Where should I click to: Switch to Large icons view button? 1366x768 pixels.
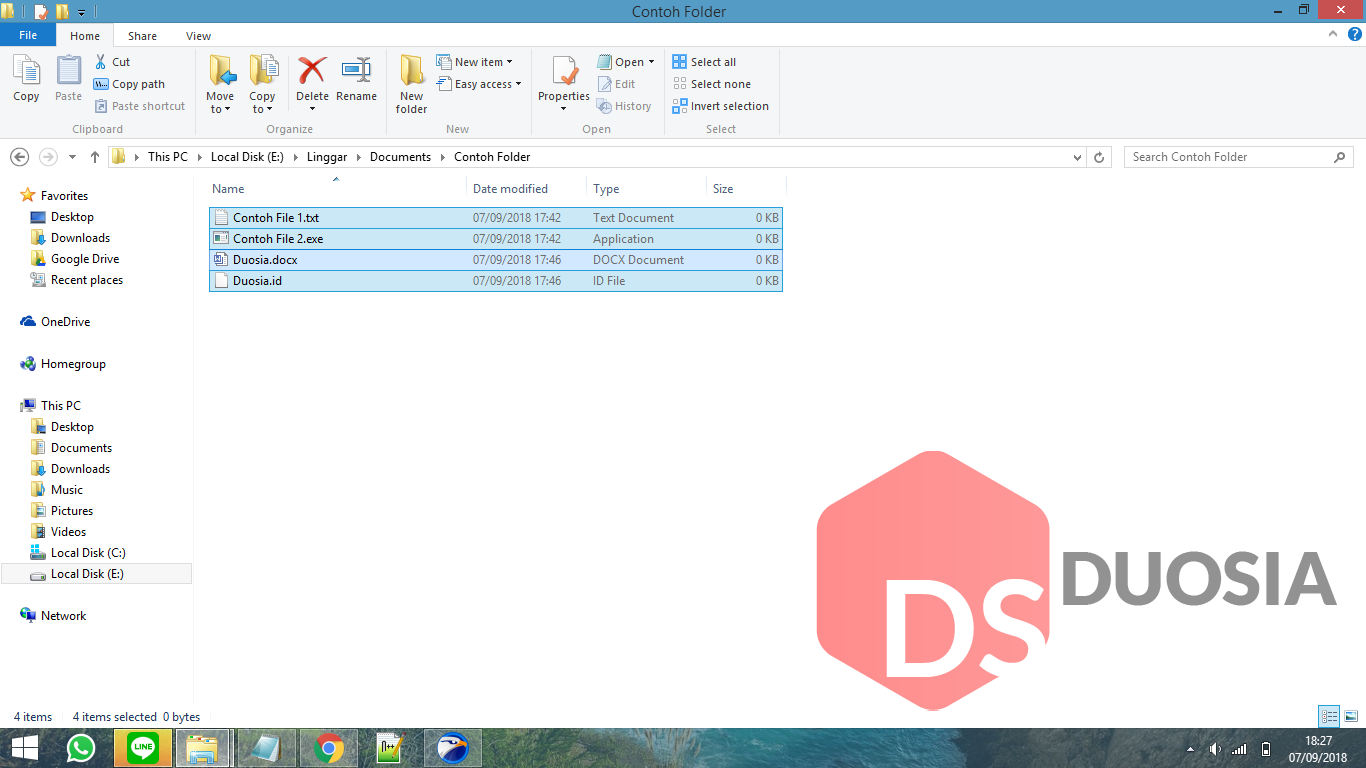point(1350,716)
